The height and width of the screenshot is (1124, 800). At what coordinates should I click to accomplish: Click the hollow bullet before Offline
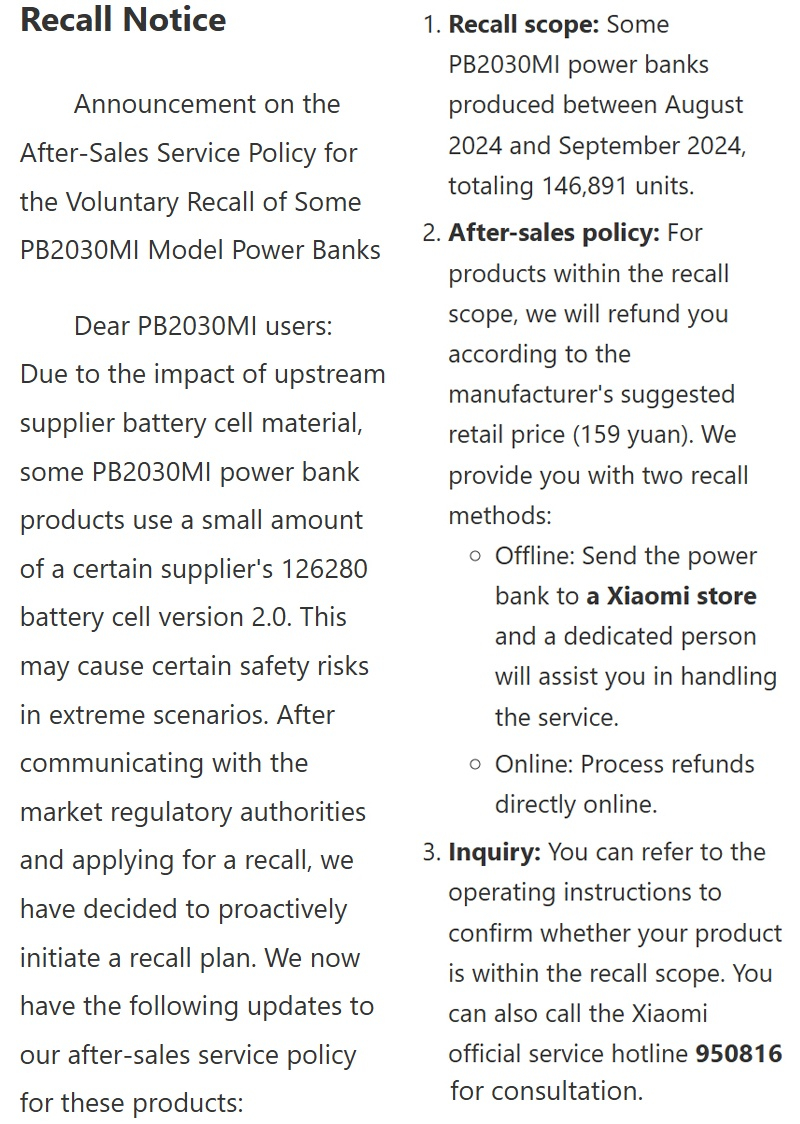click(x=475, y=556)
